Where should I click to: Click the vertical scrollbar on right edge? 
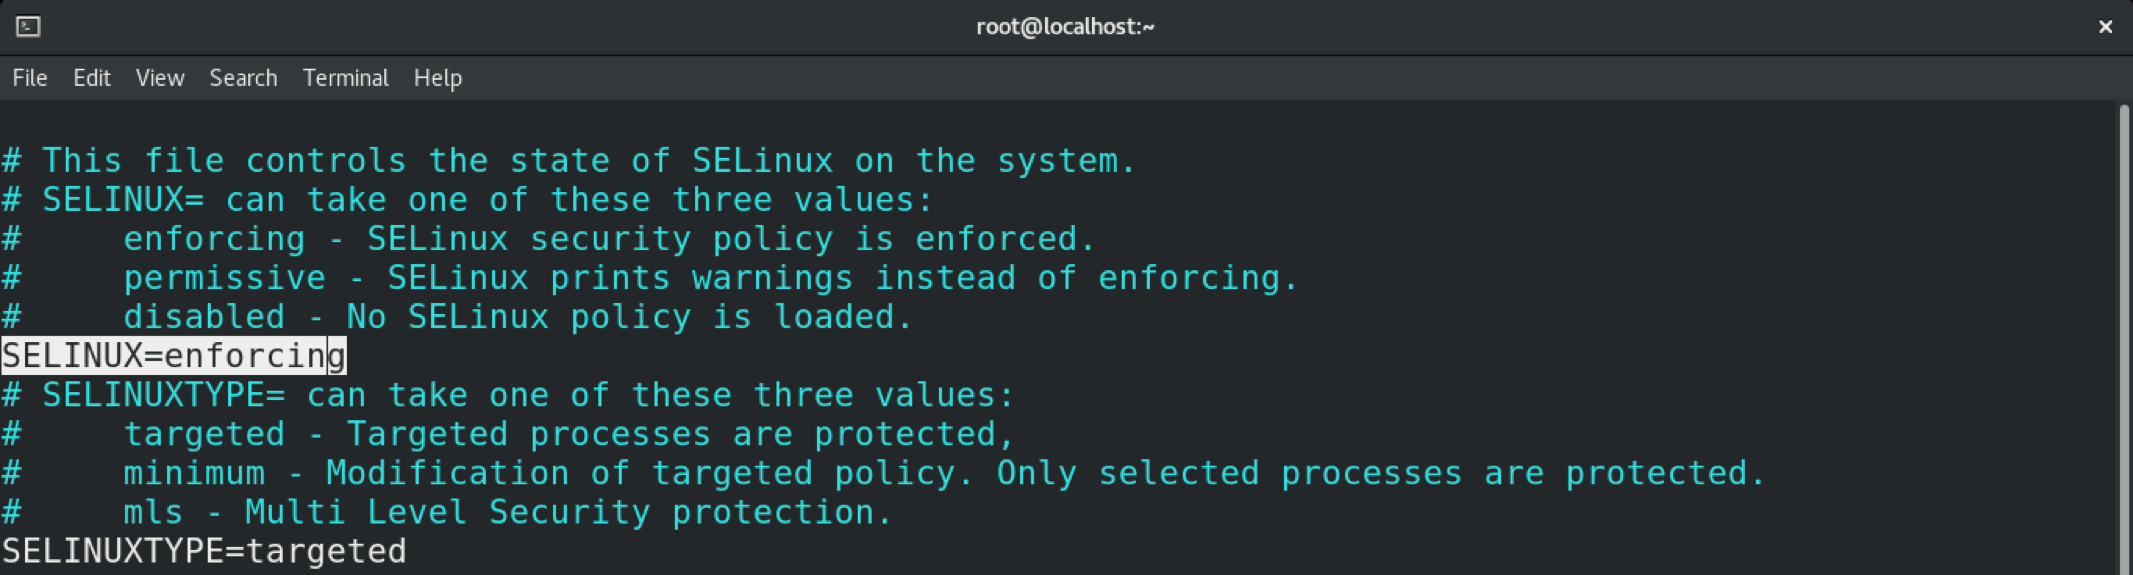2123,330
